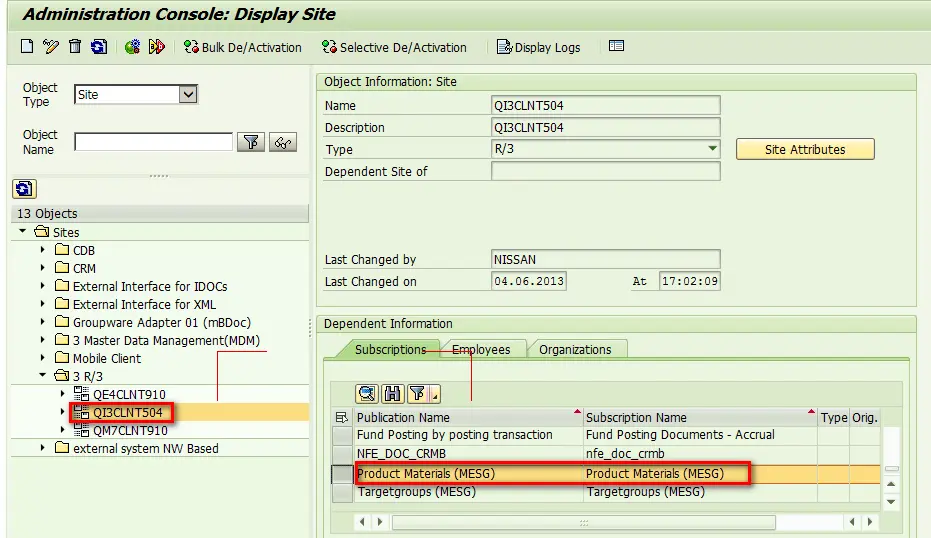Click the filter icon beside Object Name
Image resolution: width=931 pixels, height=538 pixels.
[251, 142]
